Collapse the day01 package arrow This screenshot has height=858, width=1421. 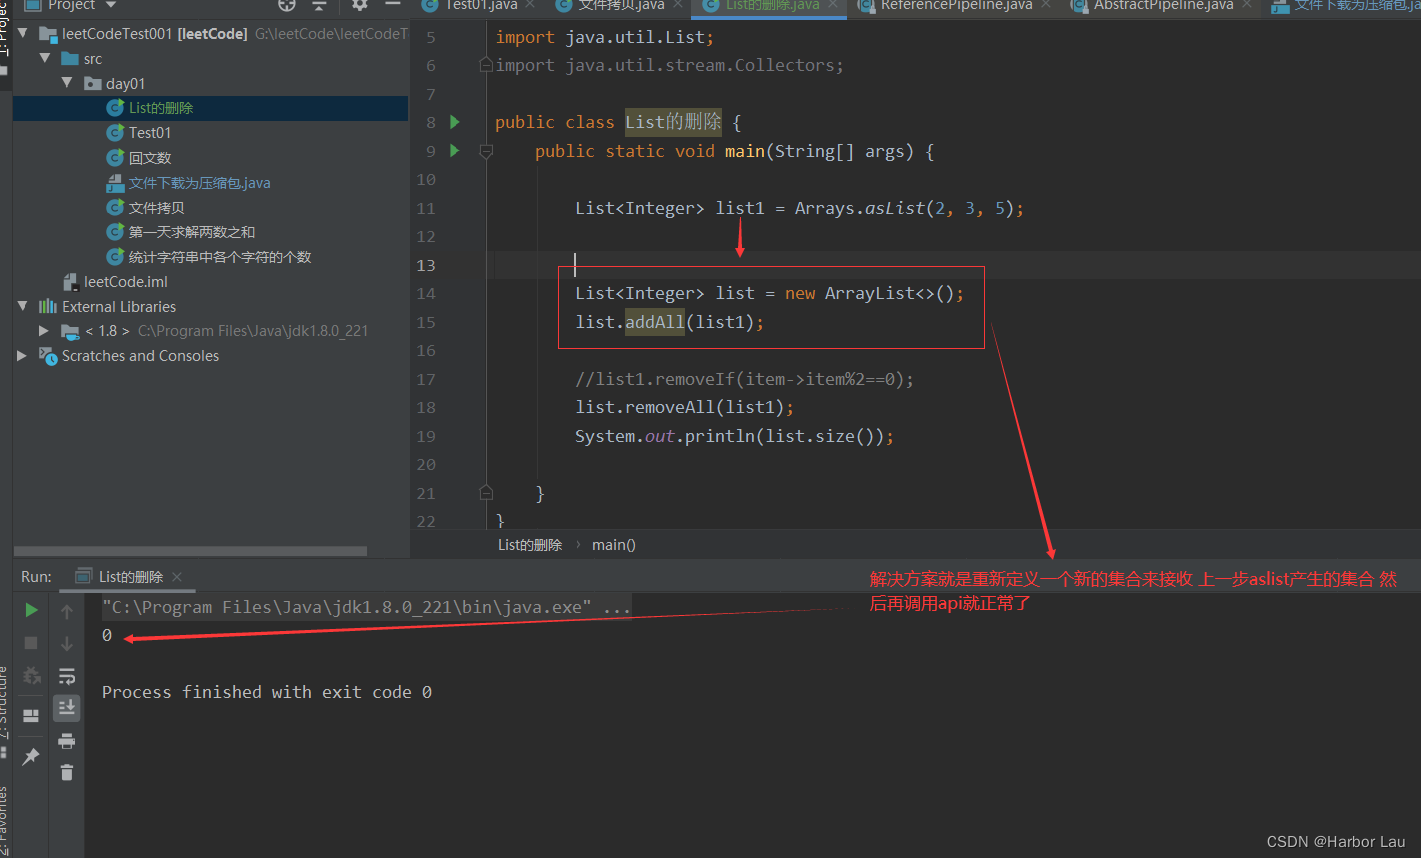click(67, 83)
